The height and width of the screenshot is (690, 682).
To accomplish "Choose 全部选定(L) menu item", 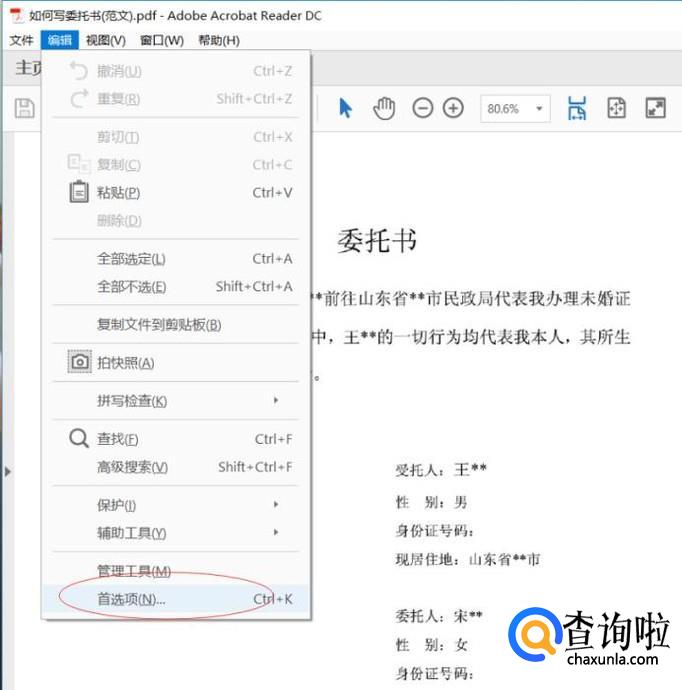I will (x=176, y=259).
